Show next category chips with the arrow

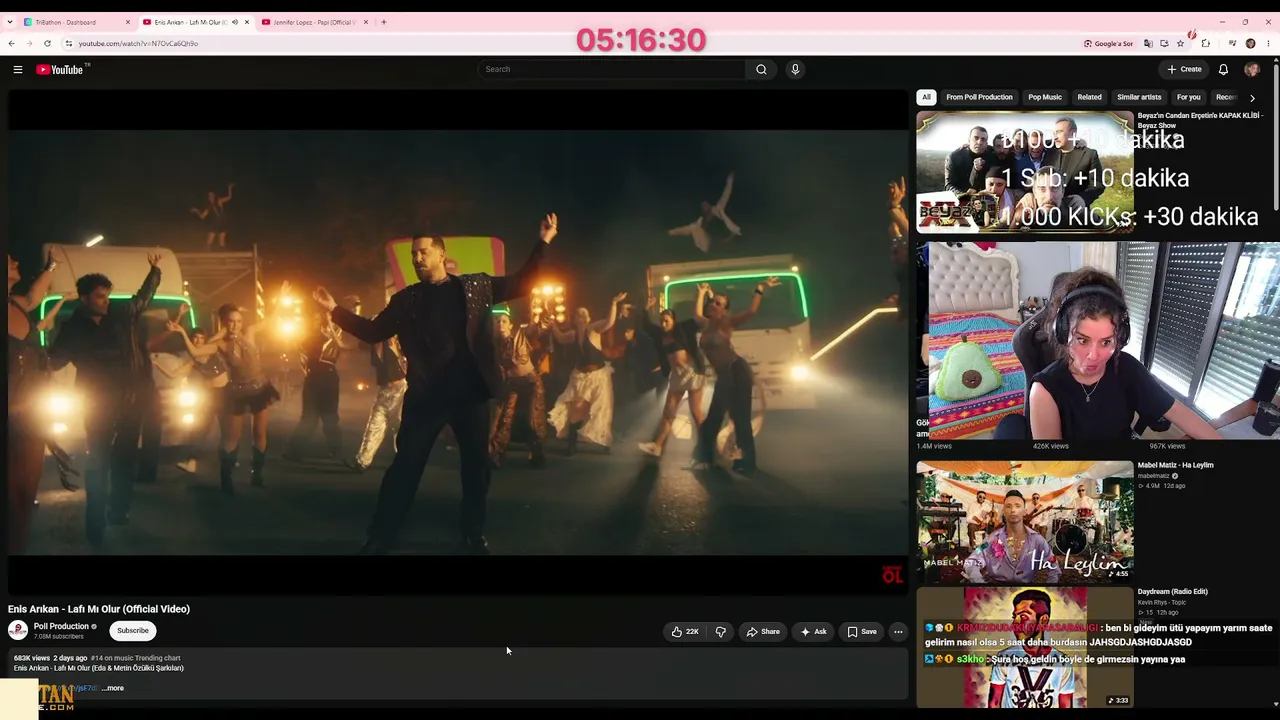1252,98
